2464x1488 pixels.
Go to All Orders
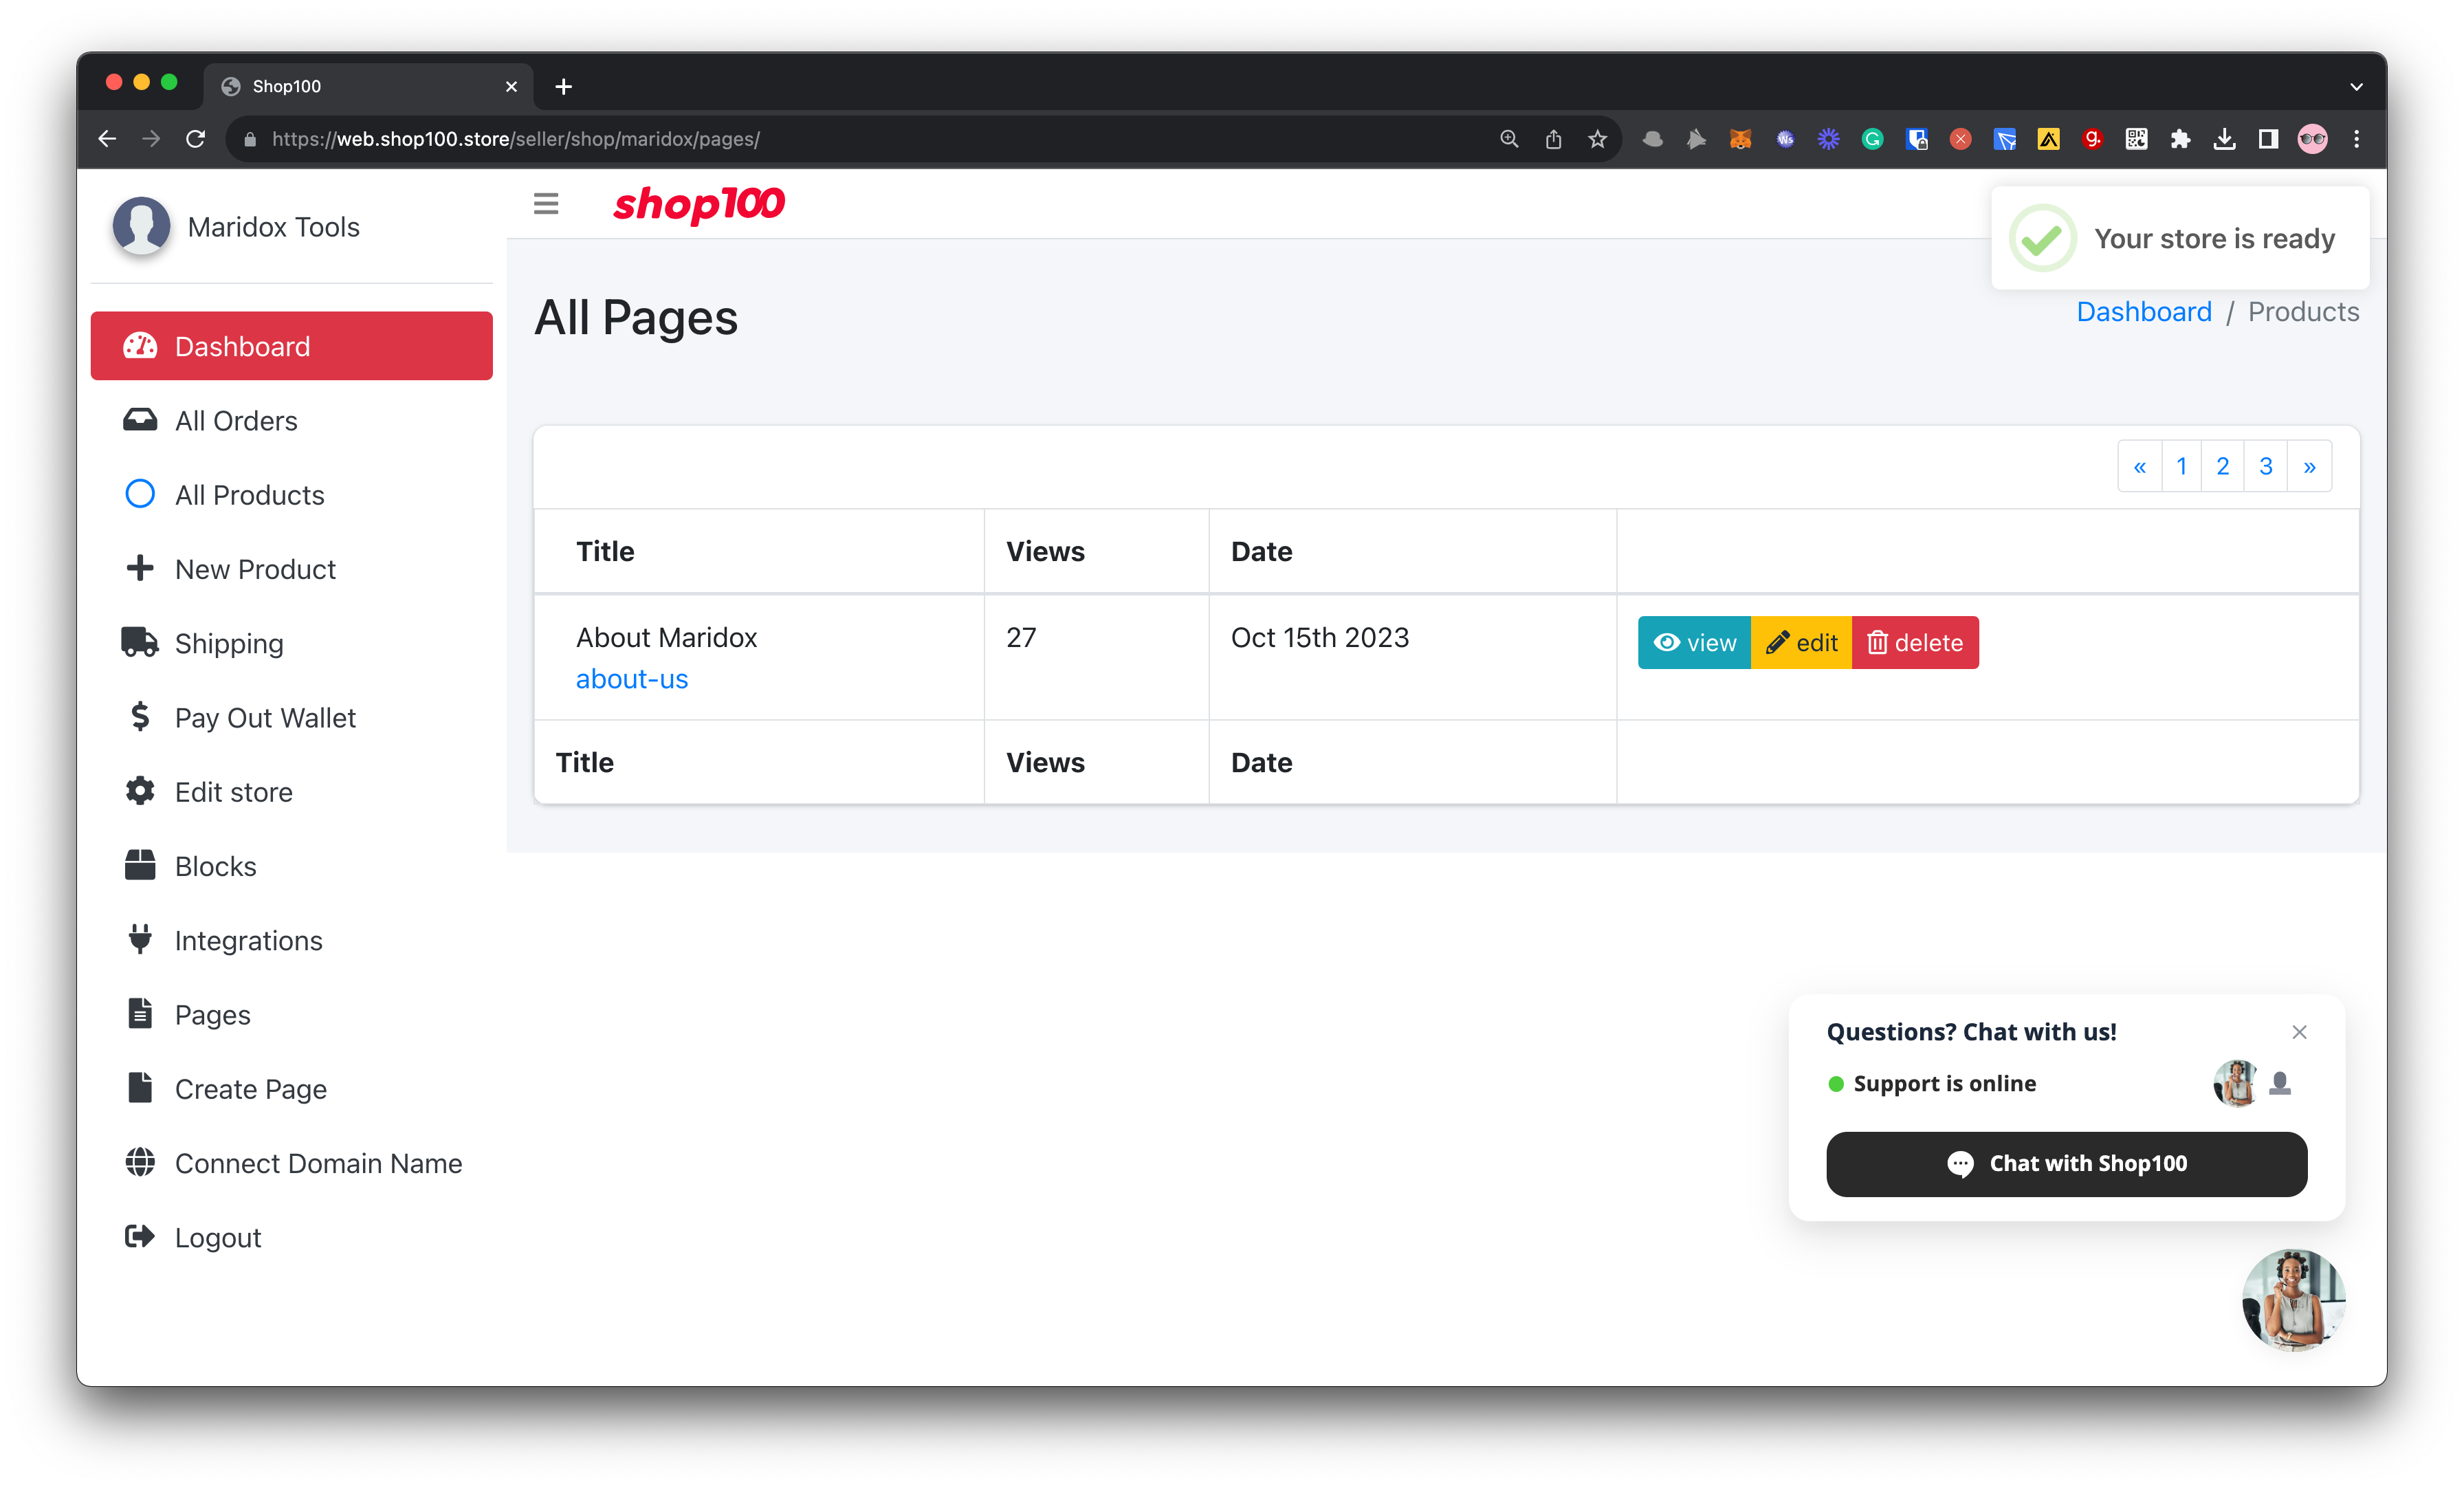(291, 420)
